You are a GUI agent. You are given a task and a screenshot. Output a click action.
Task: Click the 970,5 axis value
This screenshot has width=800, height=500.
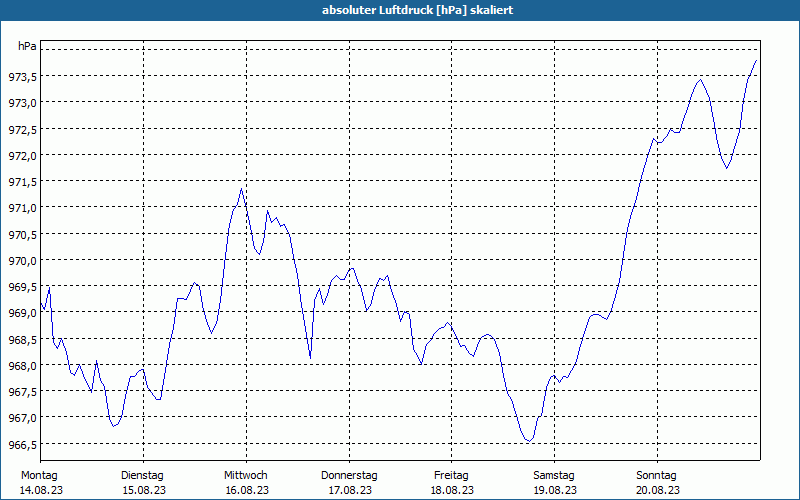click(x=22, y=235)
